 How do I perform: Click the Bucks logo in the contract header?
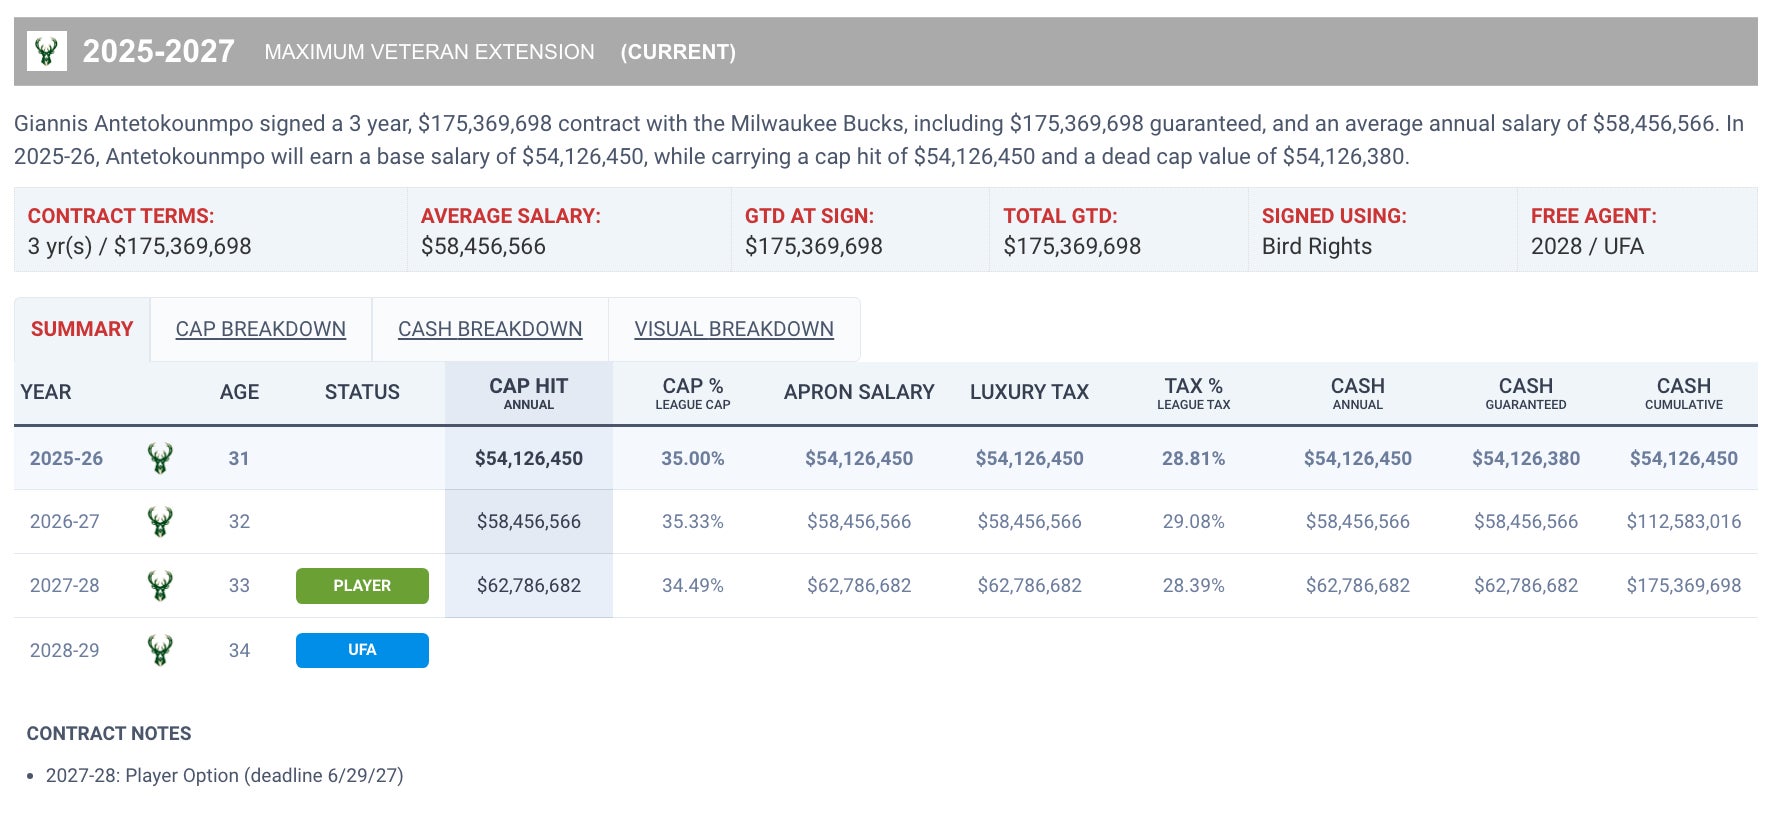tap(46, 51)
